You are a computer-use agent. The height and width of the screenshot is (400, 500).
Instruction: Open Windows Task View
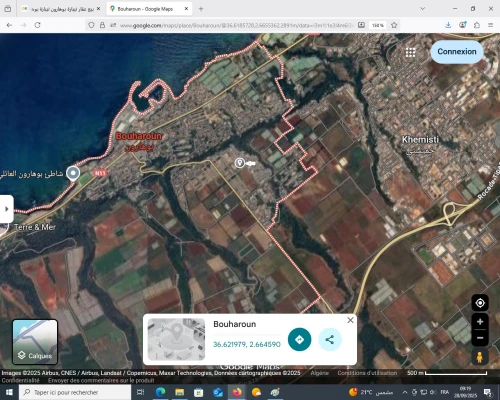coord(140,392)
